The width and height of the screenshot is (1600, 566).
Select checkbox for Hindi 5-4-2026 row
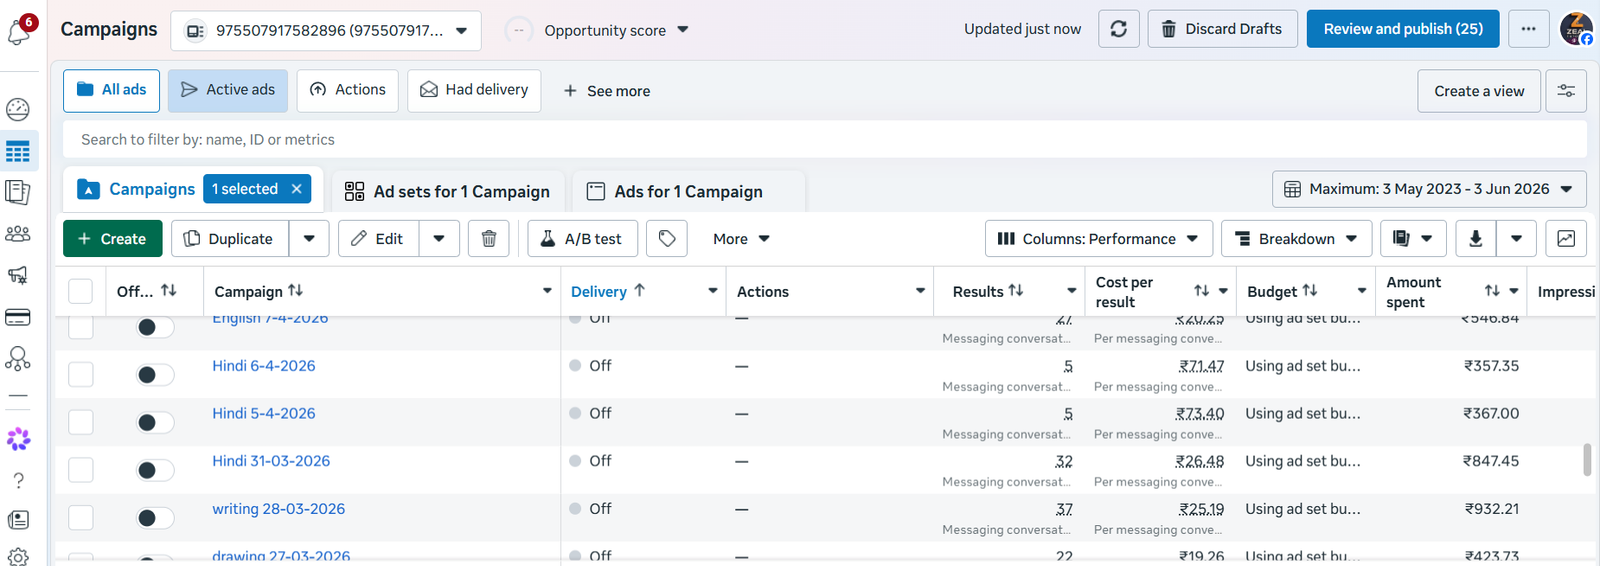coord(80,422)
